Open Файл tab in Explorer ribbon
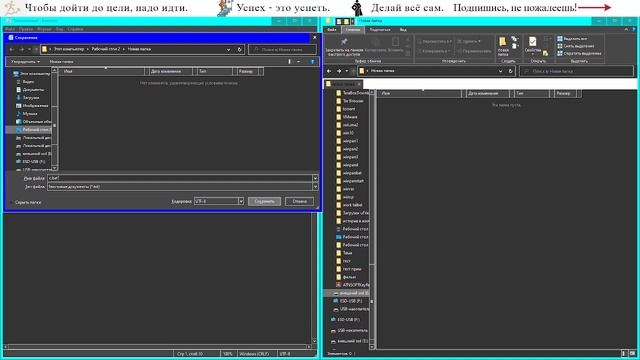The height and width of the screenshot is (360, 640). click(332, 30)
